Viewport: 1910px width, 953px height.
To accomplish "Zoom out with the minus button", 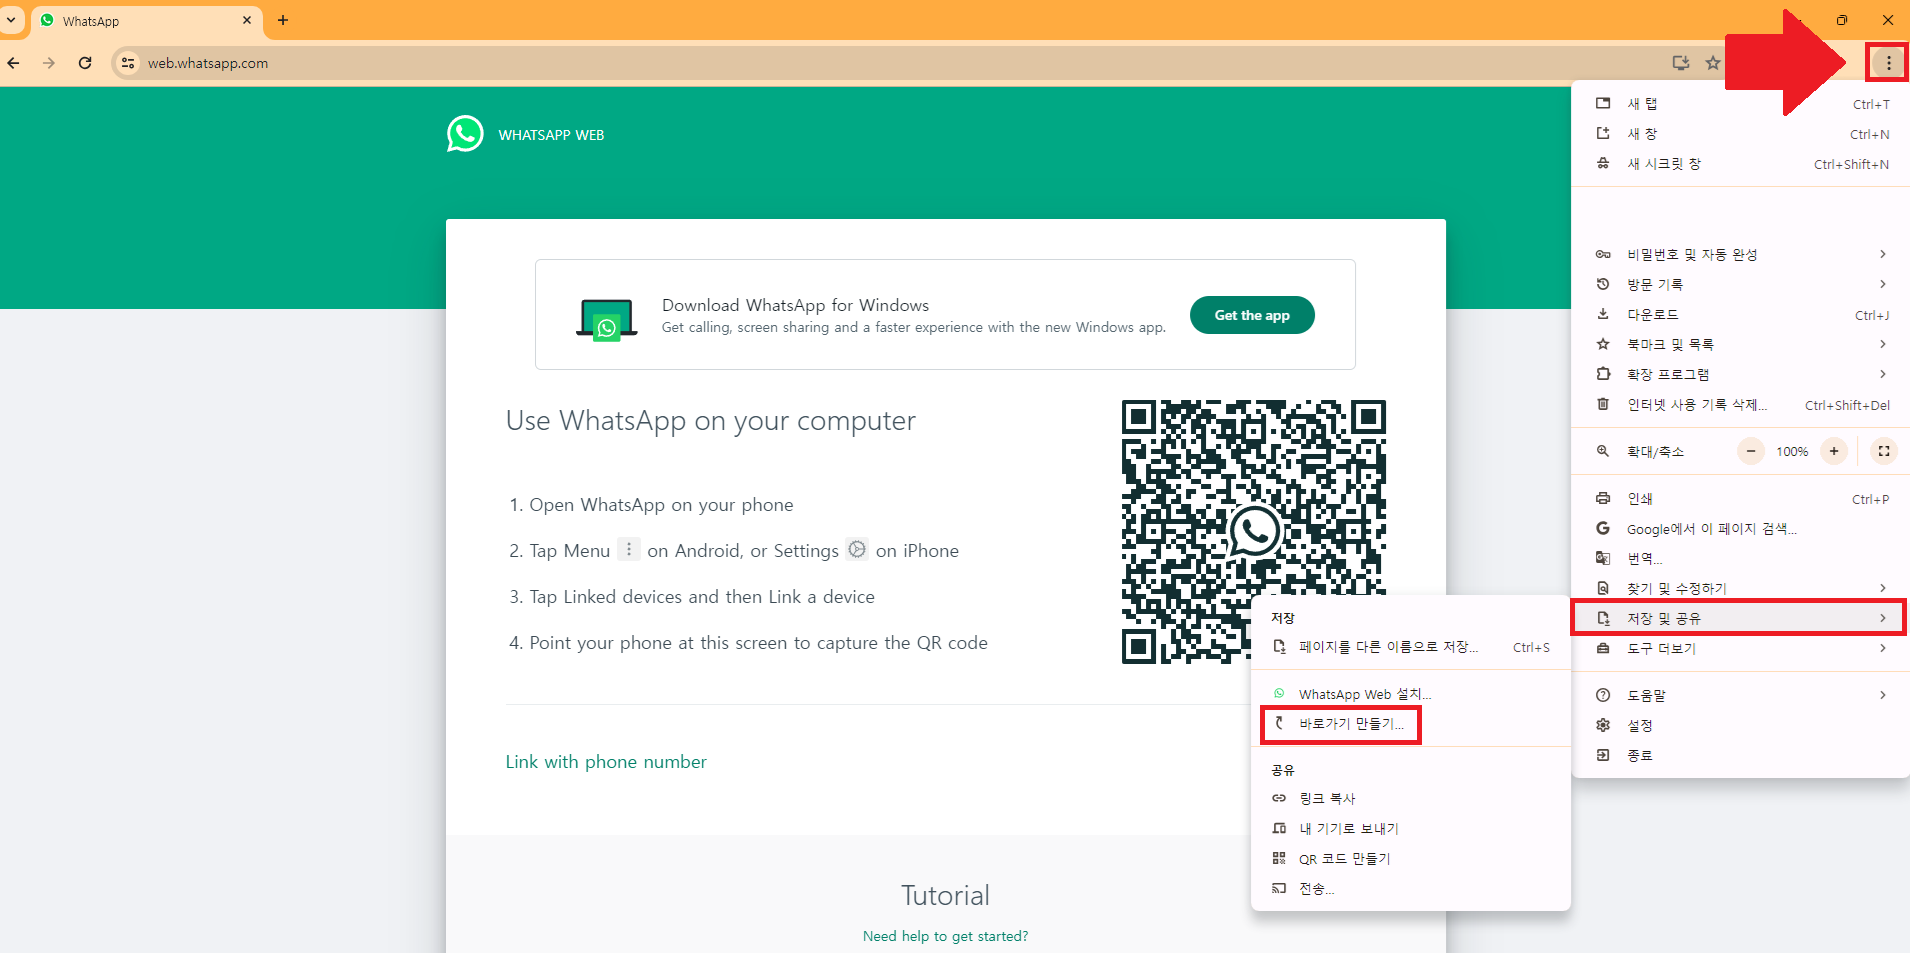I will click(1751, 451).
